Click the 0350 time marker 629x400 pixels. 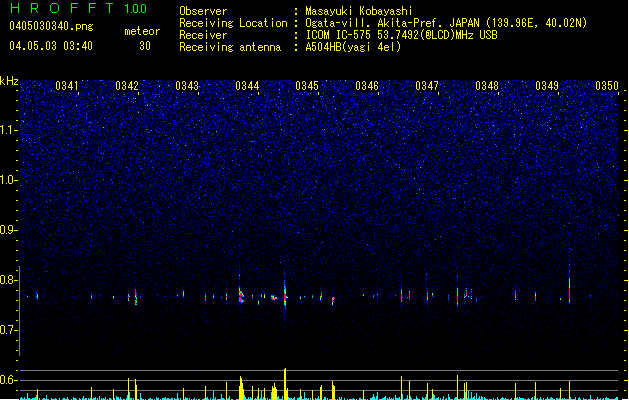point(607,86)
